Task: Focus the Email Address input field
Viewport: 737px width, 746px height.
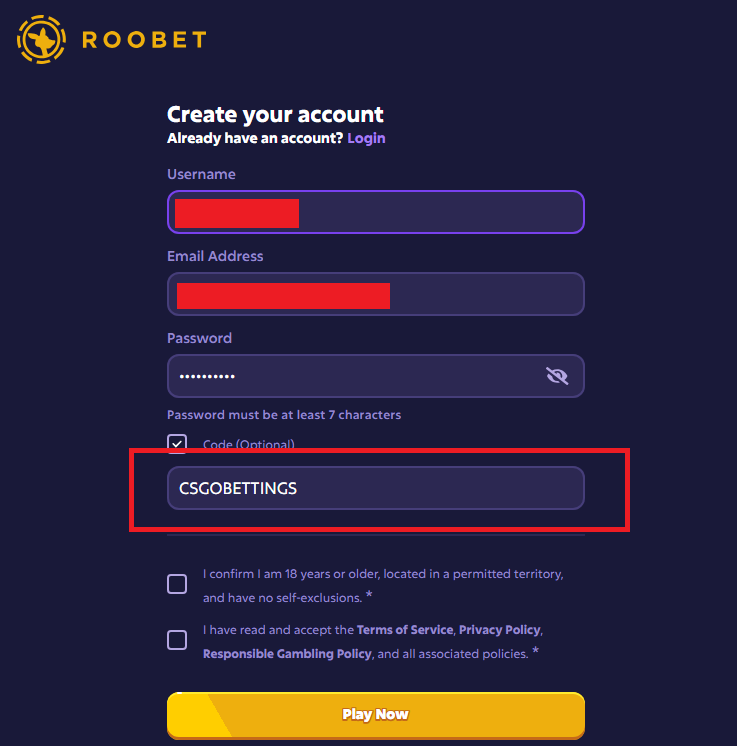Action: (480, 294)
